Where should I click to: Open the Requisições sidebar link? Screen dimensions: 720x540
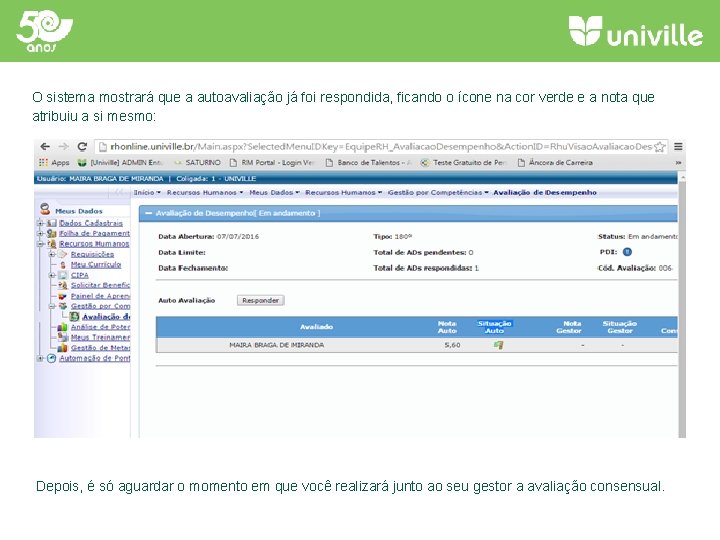pos(92,254)
